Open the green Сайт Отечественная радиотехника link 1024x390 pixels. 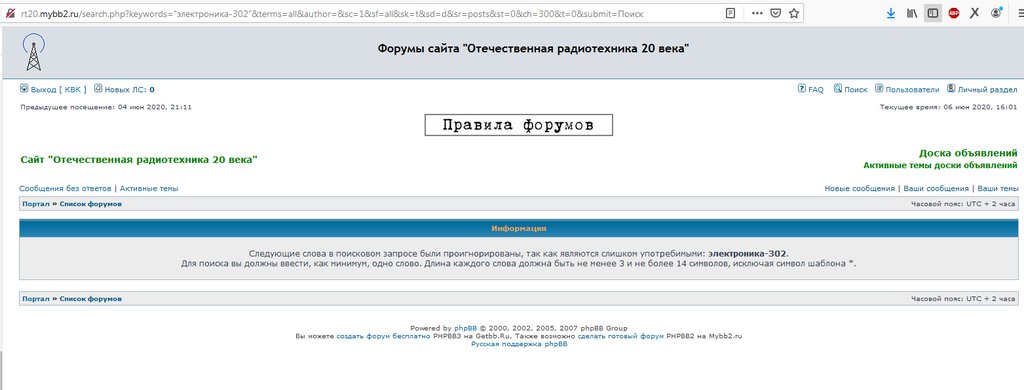pyautogui.click(x=138, y=159)
